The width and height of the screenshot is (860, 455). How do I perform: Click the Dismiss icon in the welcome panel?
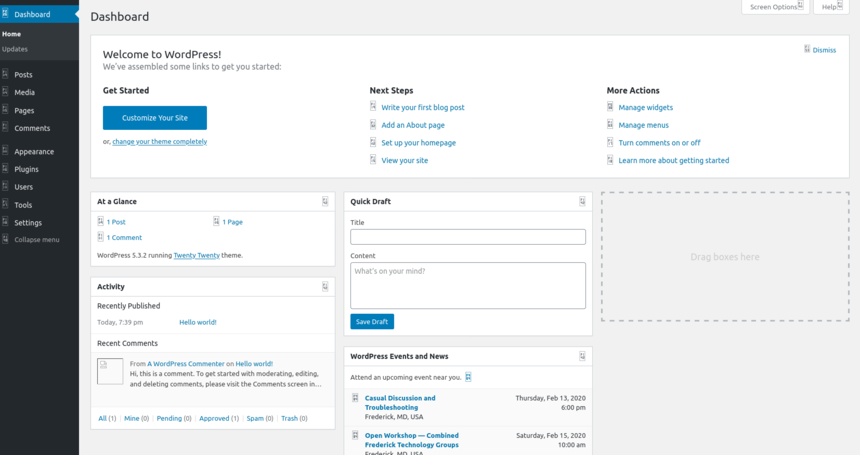[807, 49]
